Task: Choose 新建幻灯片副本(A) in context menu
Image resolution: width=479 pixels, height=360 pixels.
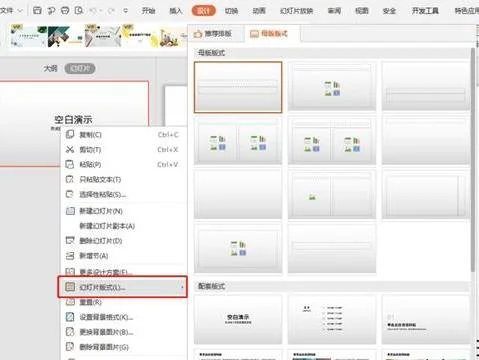Action: point(122,226)
